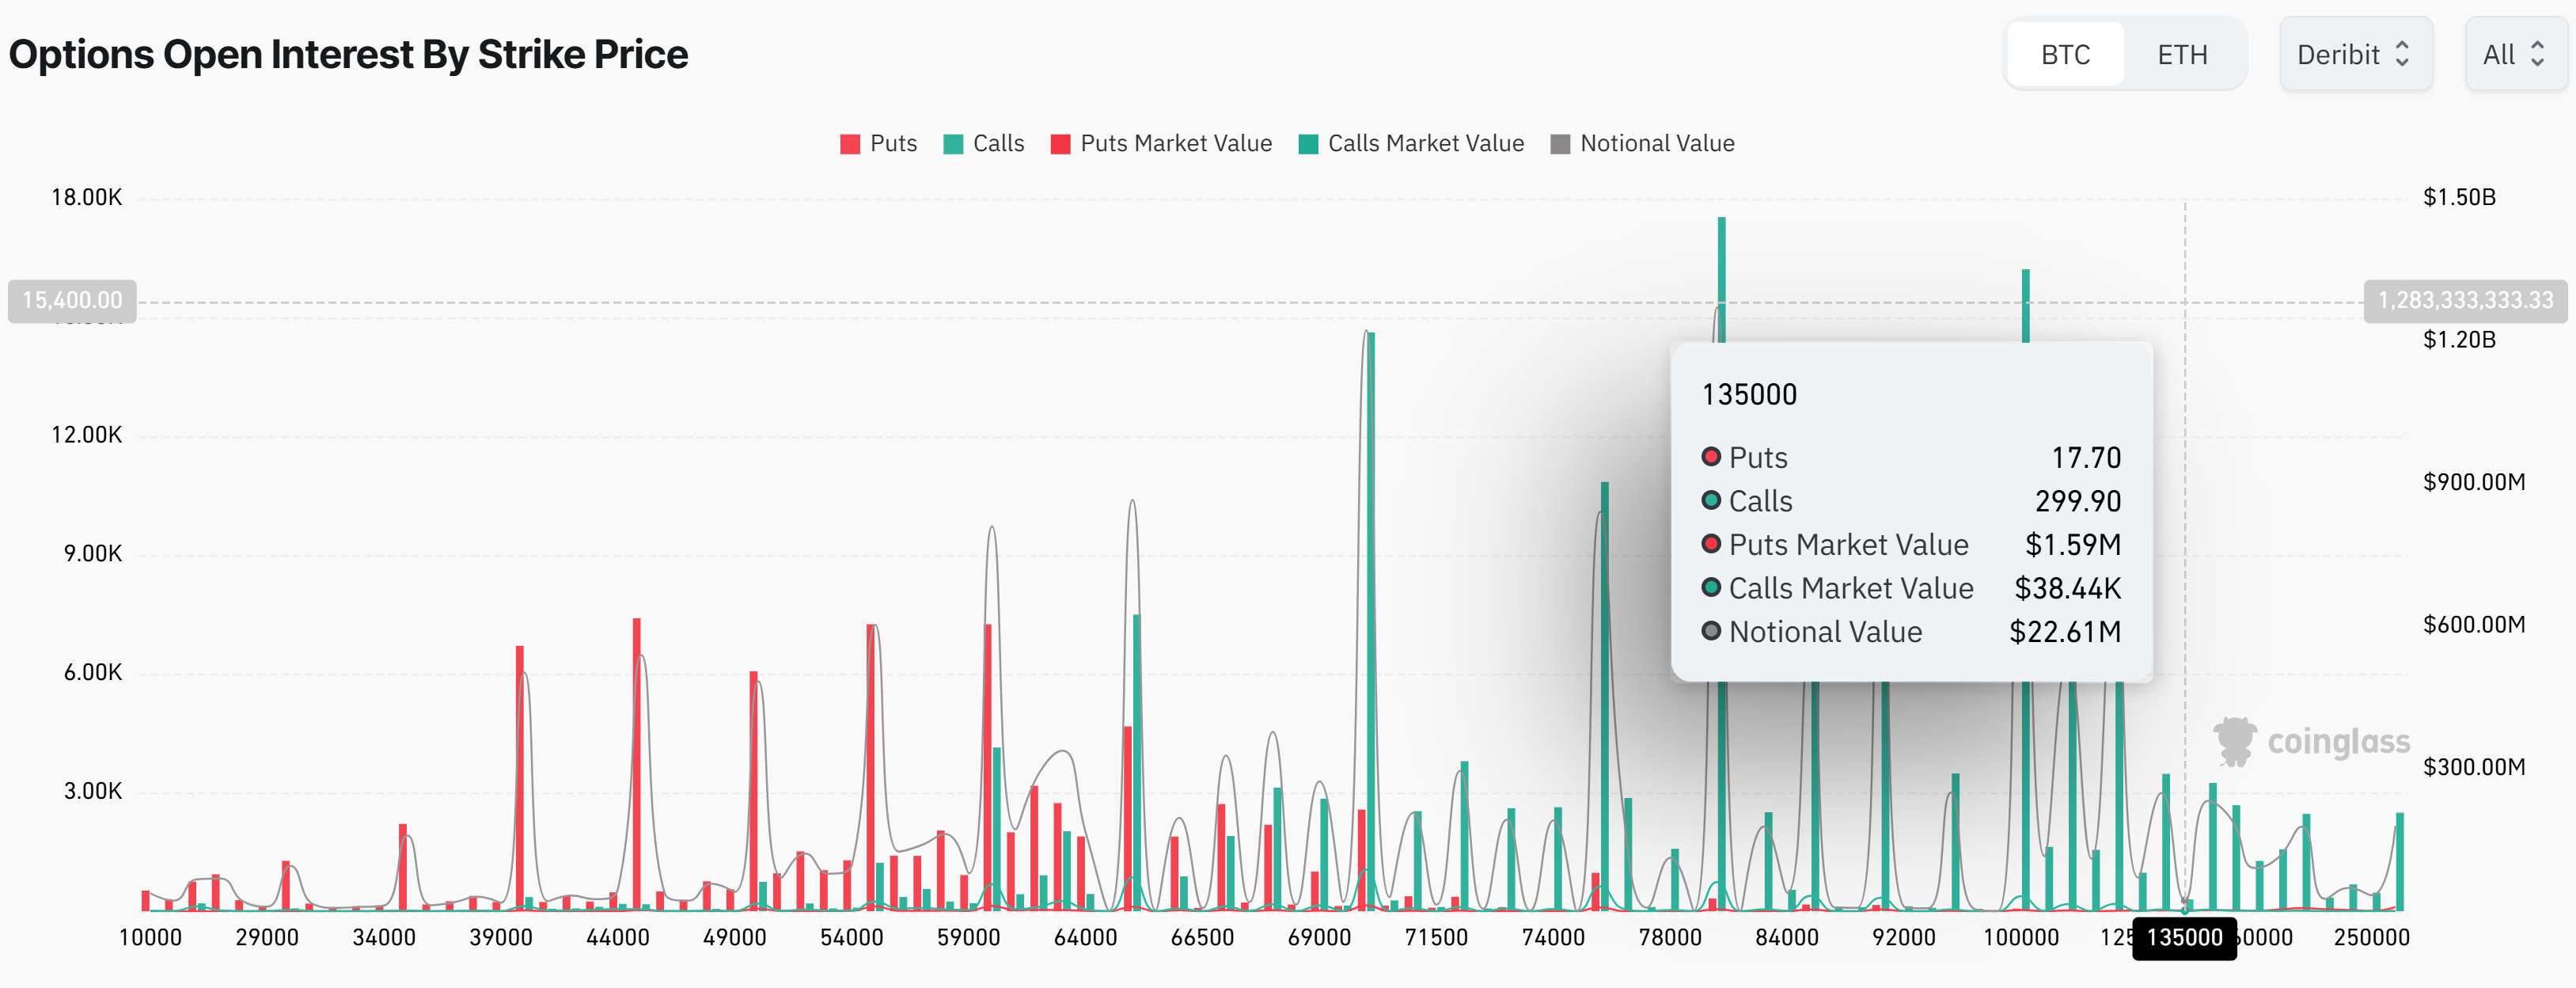Click the coinglass watermark logo icon

click(2234, 741)
